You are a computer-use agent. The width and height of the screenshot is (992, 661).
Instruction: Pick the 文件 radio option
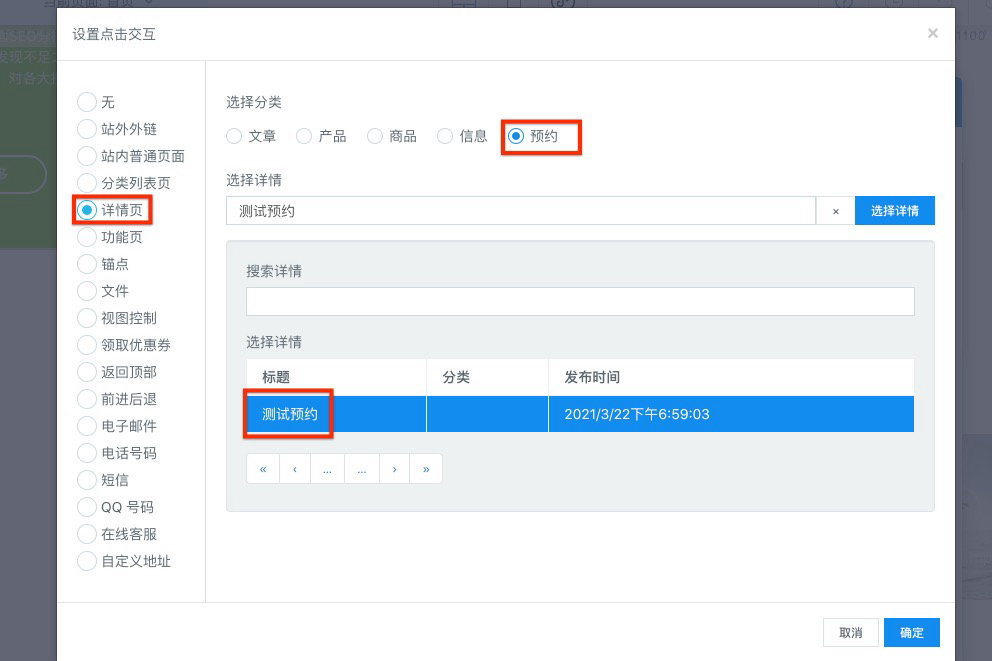click(x=87, y=291)
